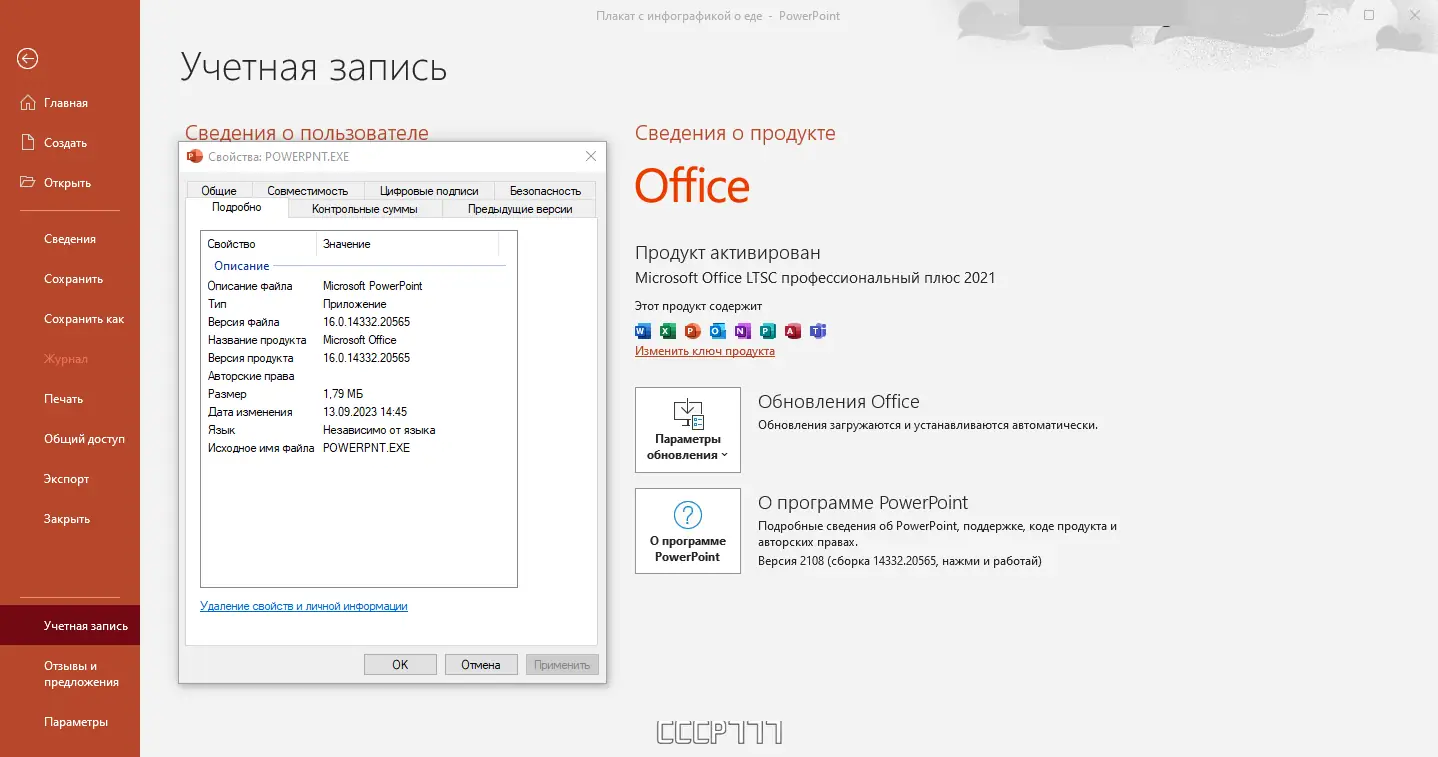
Task: Select the Исходное имя файла property name
Action: pos(261,448)
